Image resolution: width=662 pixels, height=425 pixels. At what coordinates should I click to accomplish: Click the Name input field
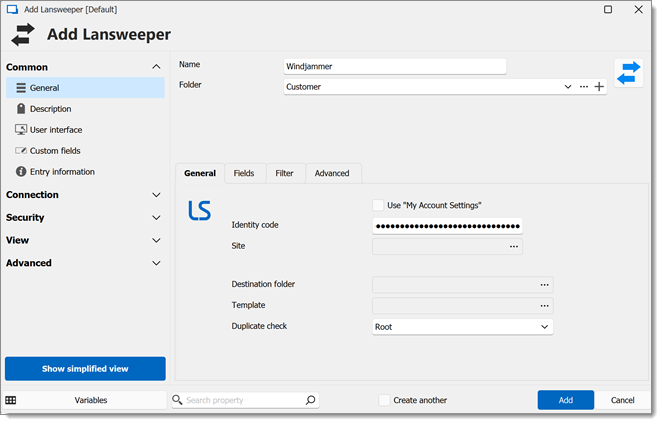click(x=395, y=66)
